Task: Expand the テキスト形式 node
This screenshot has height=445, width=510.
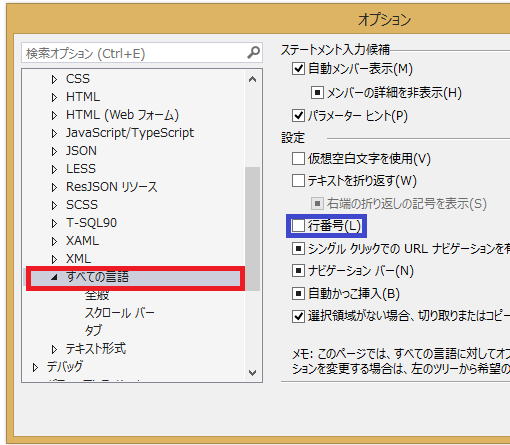Action: (54, 349)
